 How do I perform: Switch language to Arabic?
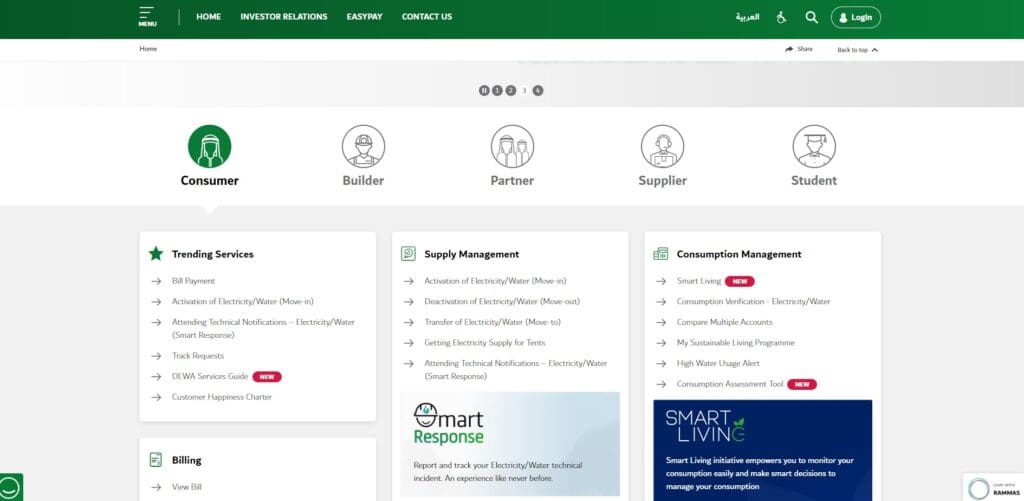(747, 18)
